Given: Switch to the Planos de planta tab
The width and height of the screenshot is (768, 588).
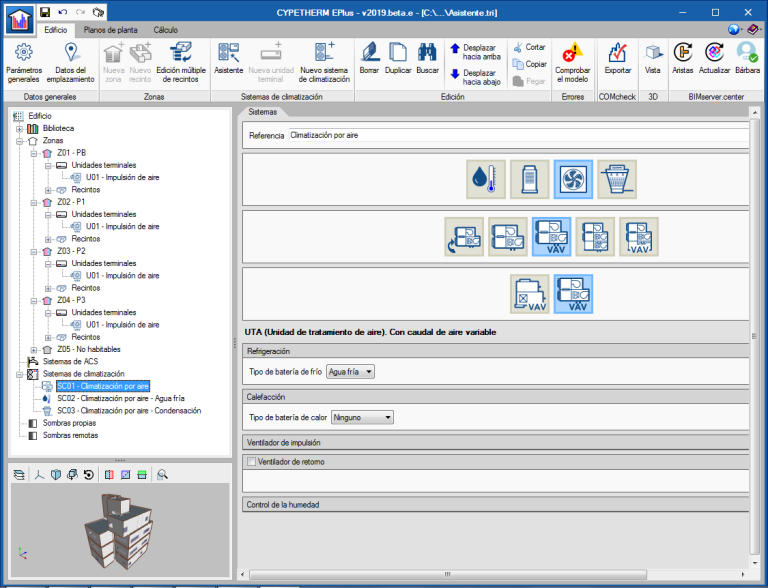Looking at the screenshot, I should pos(110,30).
